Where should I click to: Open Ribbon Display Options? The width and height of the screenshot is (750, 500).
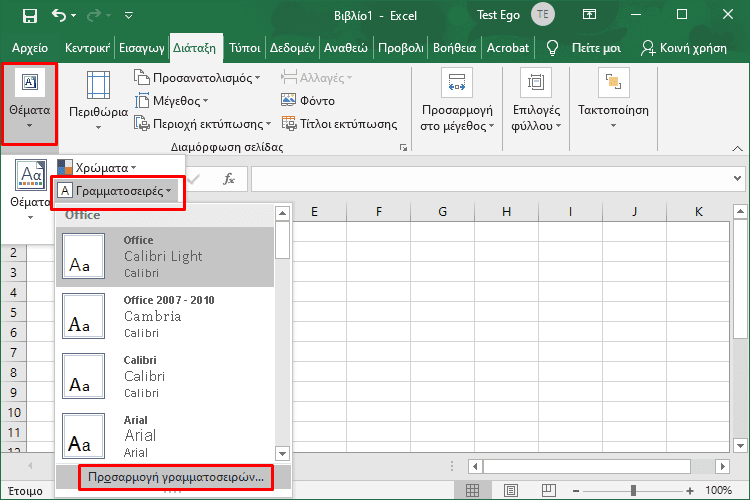point(589,15)
